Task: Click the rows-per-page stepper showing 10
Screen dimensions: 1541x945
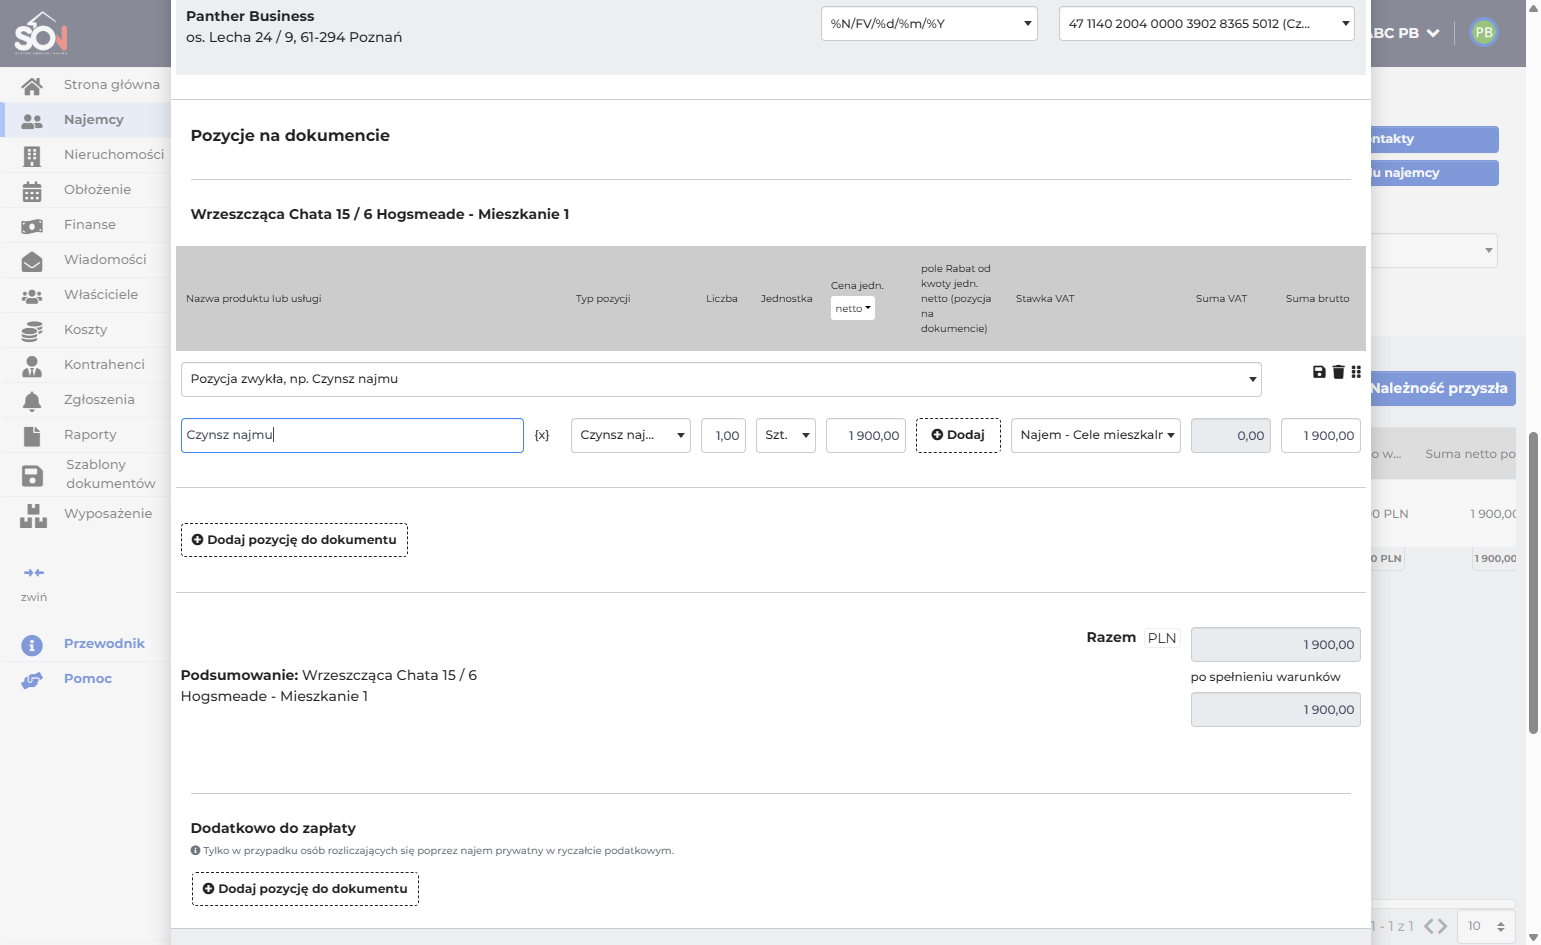Action: tap(1487, 926)
